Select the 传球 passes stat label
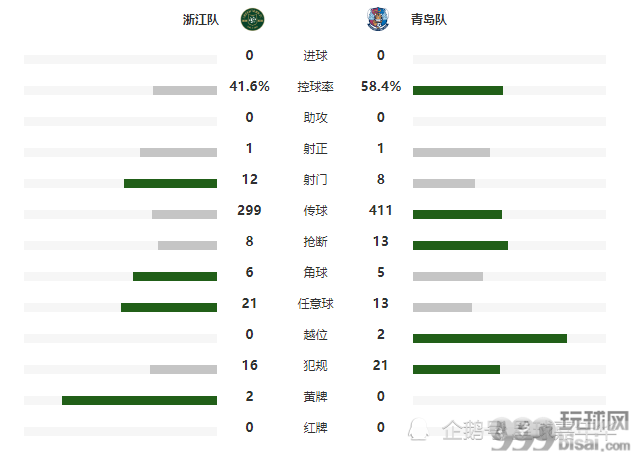The height and width of the screenshot is (452, 631). point(315,211)
